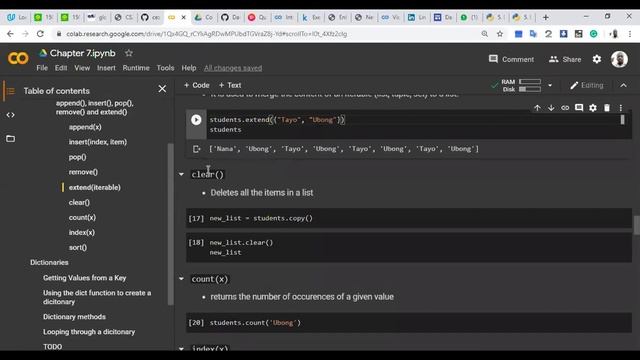Close the Table of contents panel
Screen dimensions: 640x360
pos(162,89)
